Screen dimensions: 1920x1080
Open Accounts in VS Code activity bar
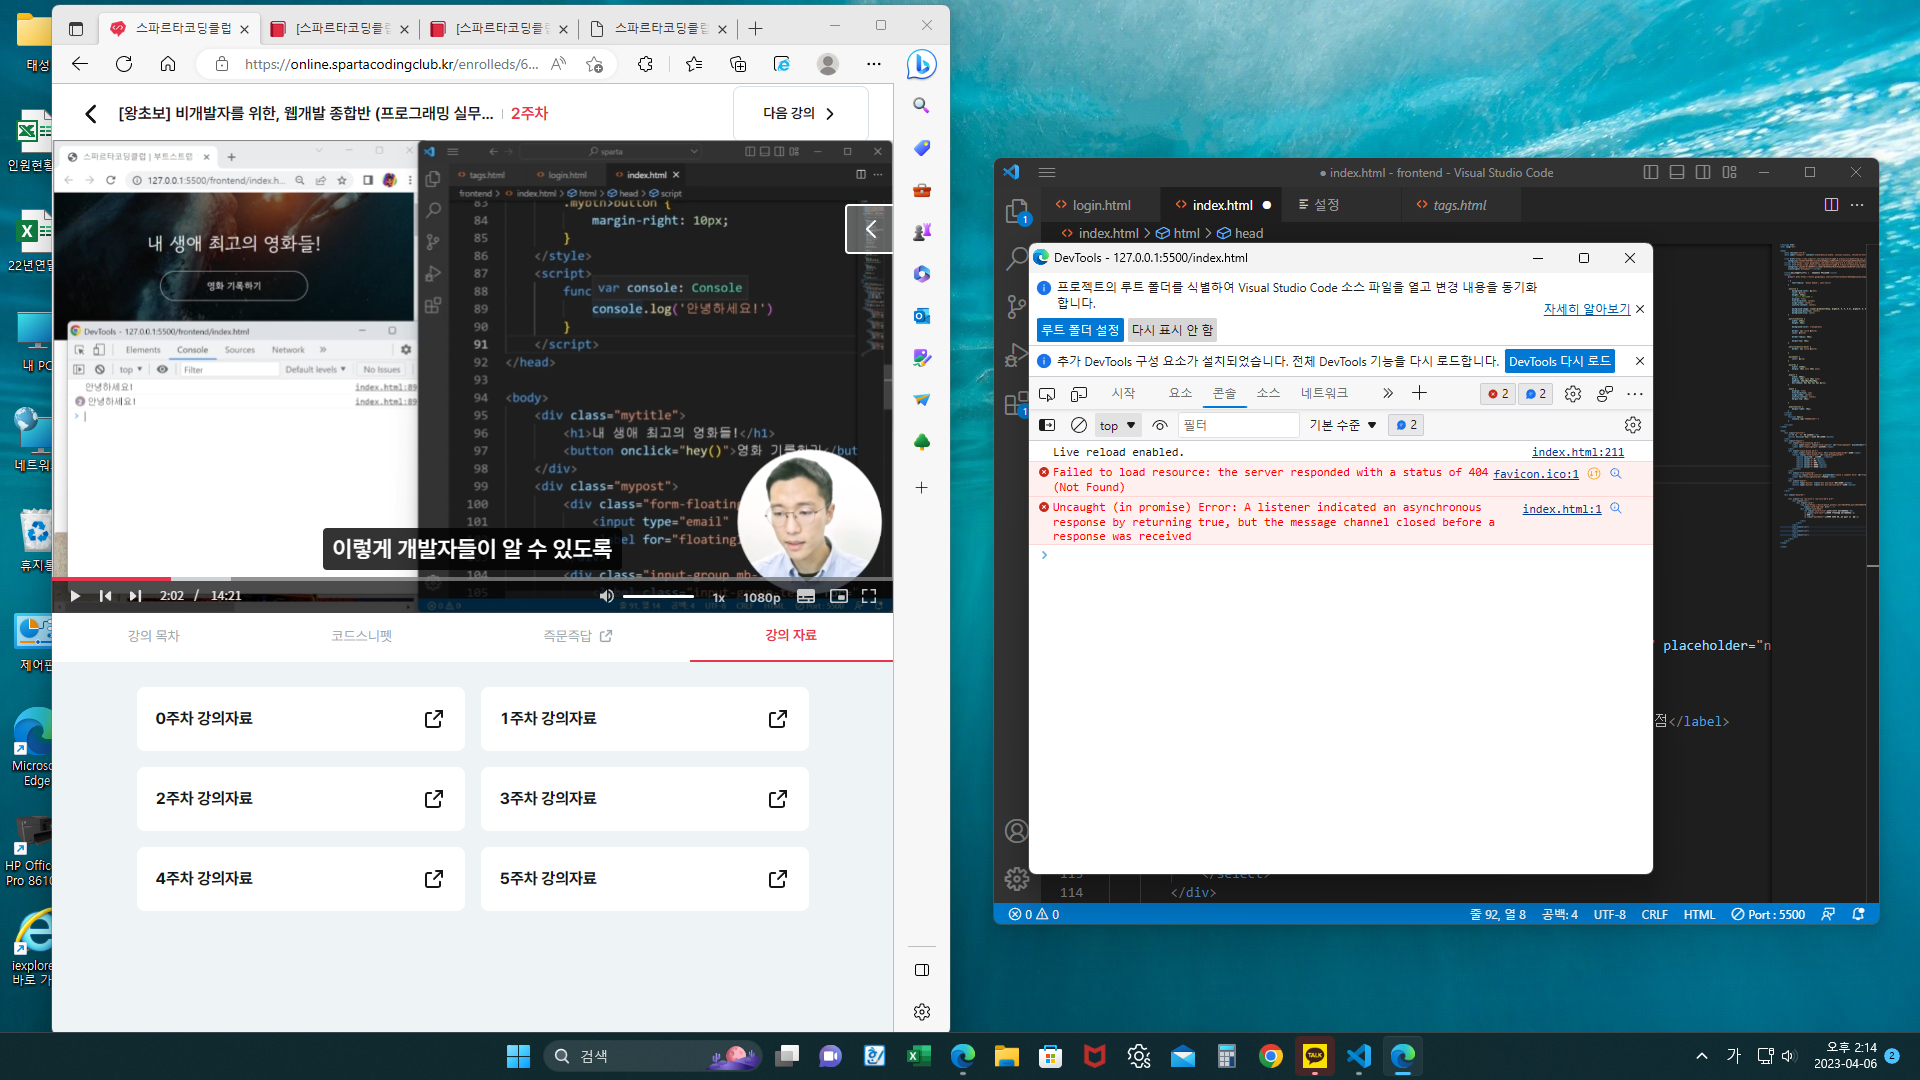(x=1016, y=831)
